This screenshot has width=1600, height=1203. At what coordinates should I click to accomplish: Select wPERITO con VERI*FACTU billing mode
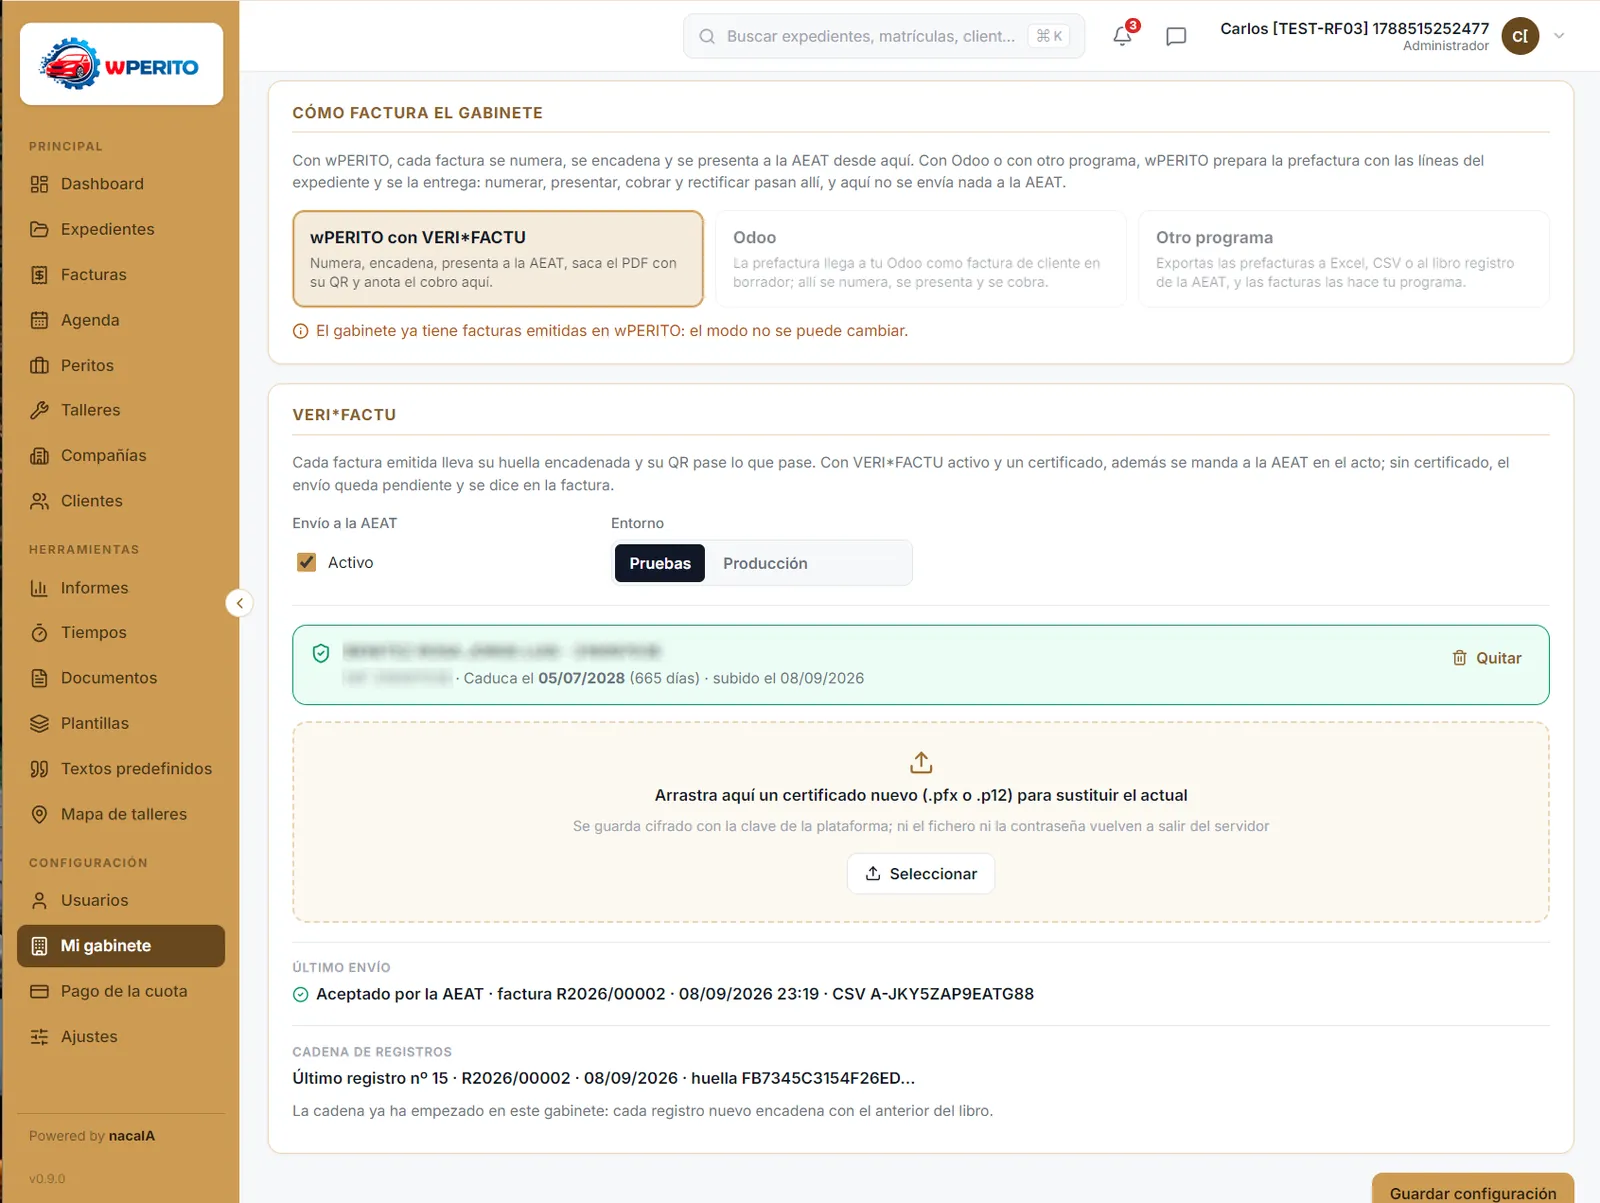coord(498,259)
